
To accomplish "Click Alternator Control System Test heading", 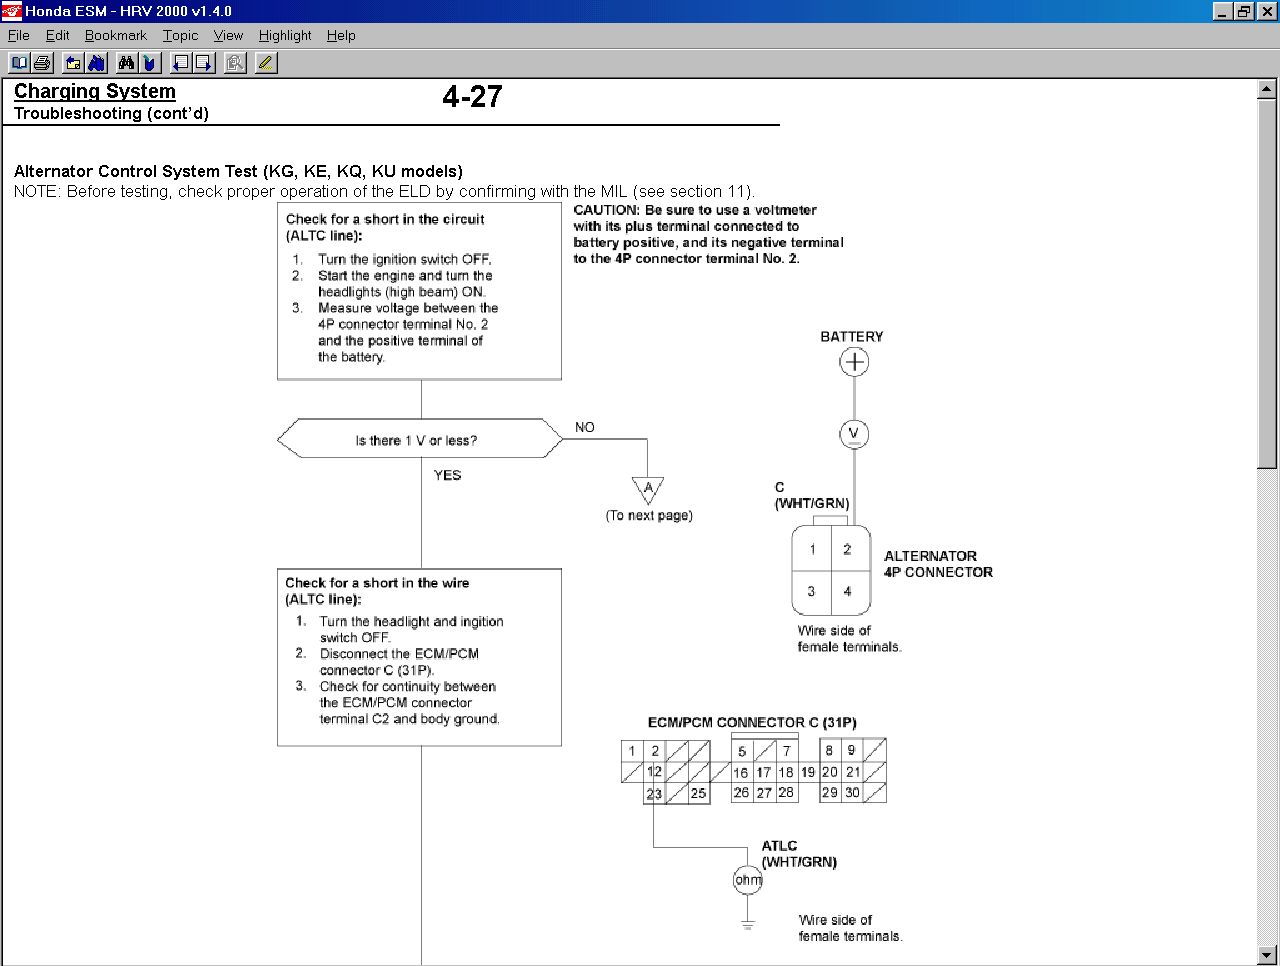I will tap(238, 171).
